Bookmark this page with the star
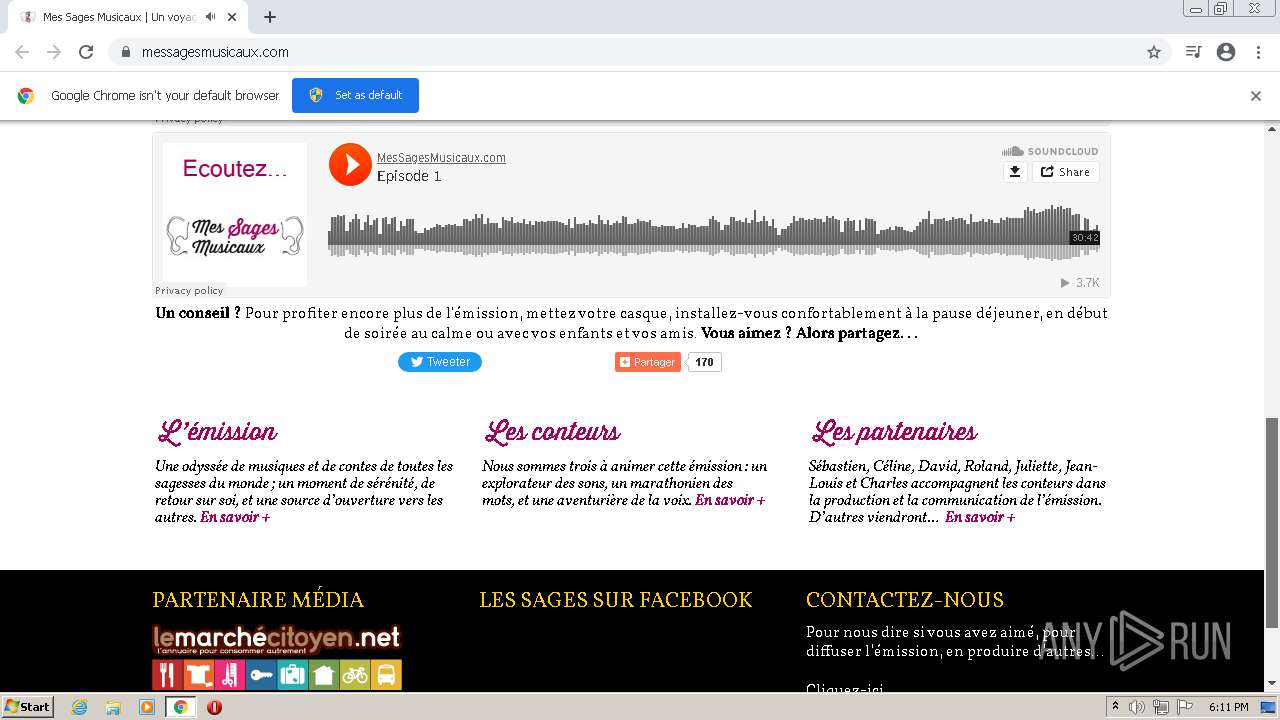Screen dimensions: 1280x720 click(x=1154, y=52)
